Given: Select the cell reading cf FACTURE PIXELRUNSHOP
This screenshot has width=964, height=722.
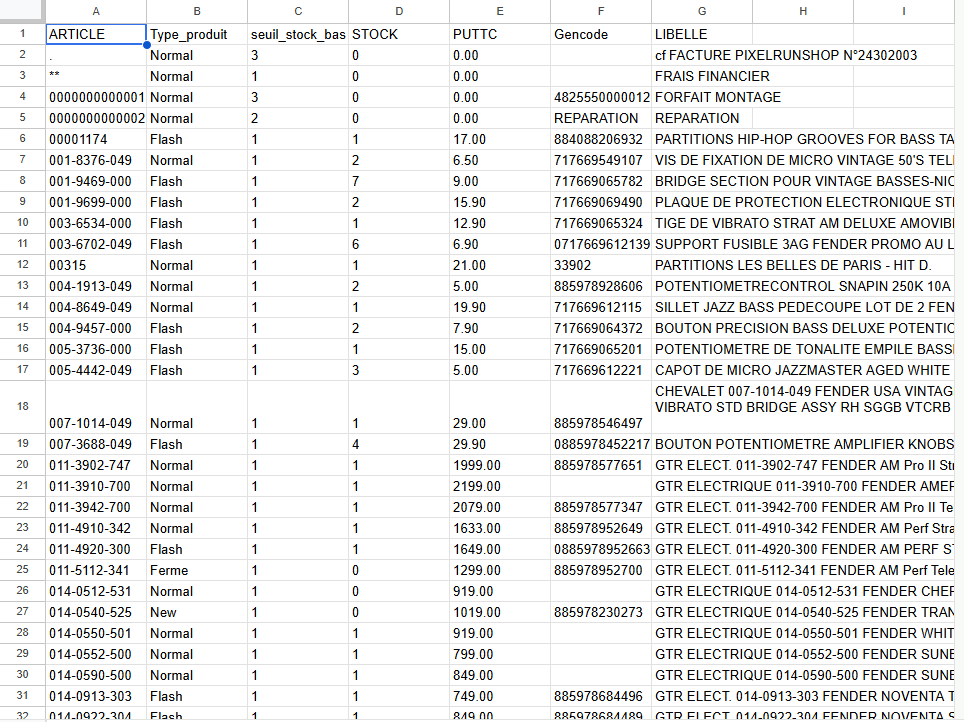Looking at the screenshot, I should [x=701, y=55].
